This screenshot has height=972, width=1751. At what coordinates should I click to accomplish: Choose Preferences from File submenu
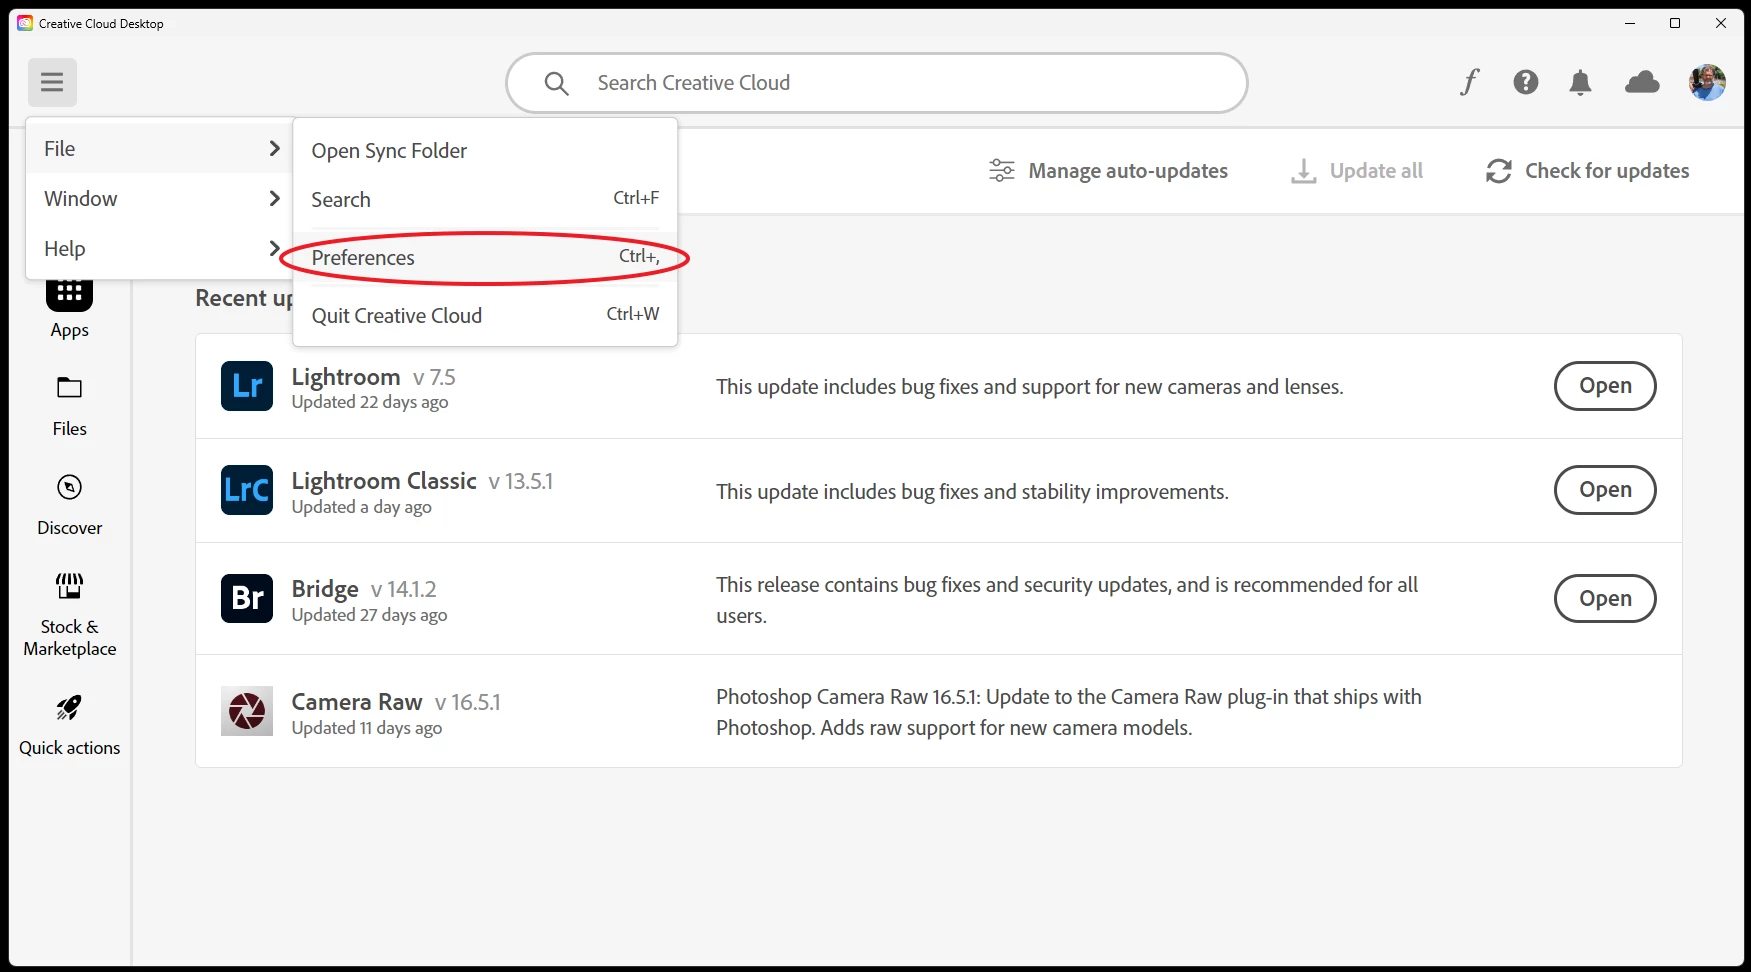pyautogui.click(x=485, y=257)
